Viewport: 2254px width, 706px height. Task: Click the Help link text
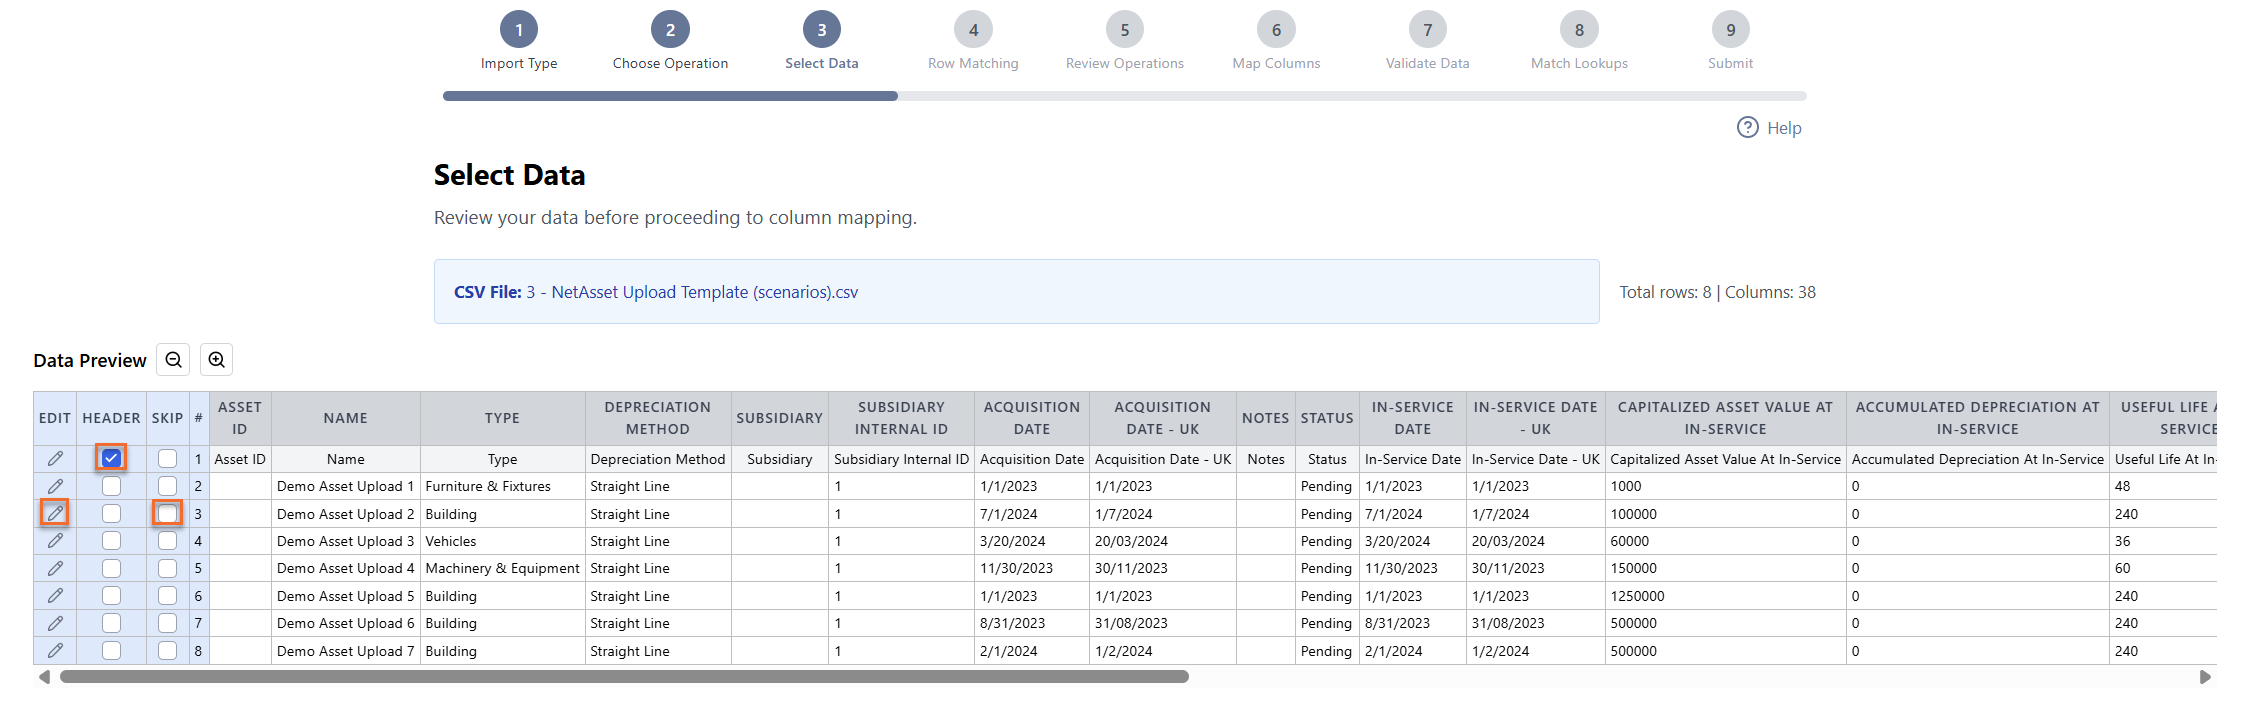[x=1784, y=128]
